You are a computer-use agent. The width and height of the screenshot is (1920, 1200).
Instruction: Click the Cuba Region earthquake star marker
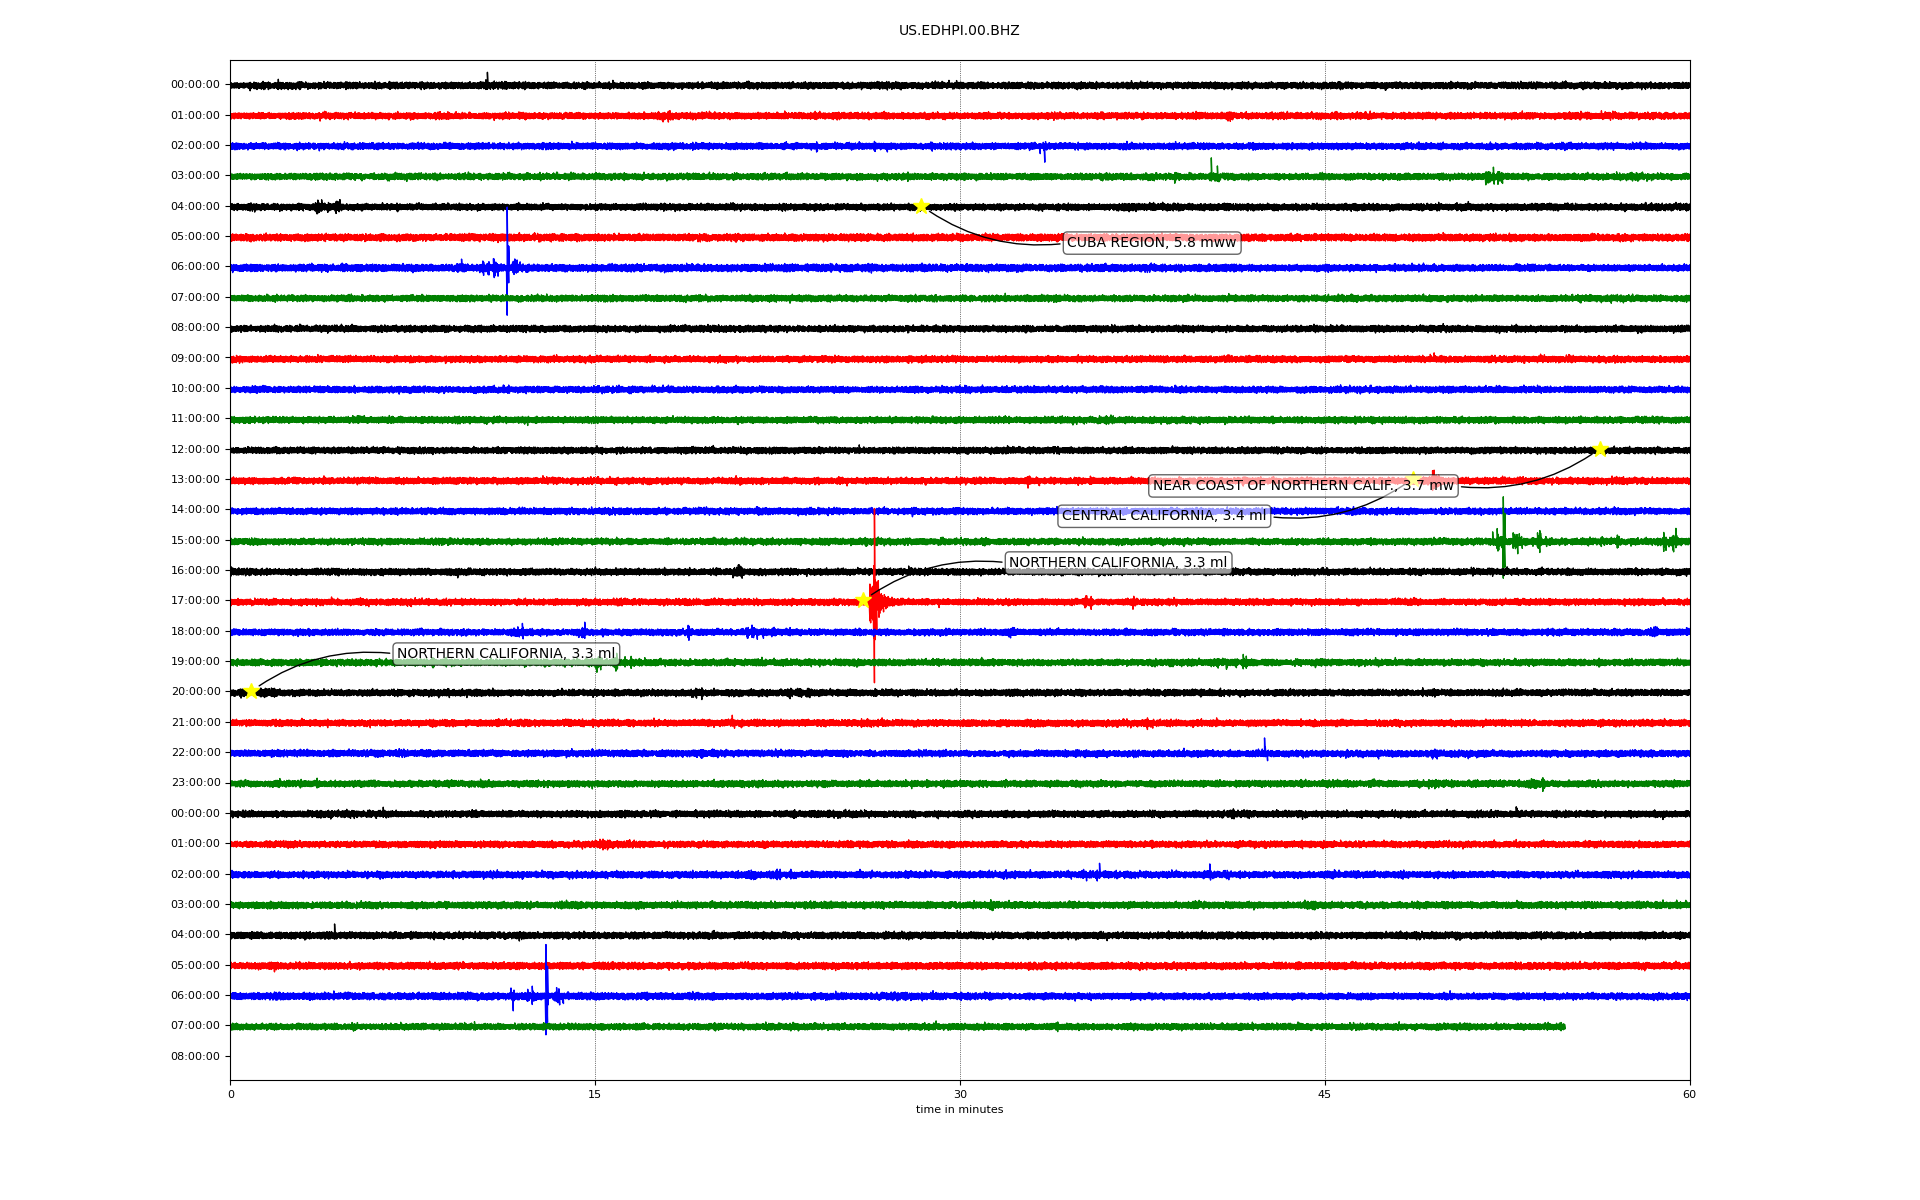pos(921,206)
